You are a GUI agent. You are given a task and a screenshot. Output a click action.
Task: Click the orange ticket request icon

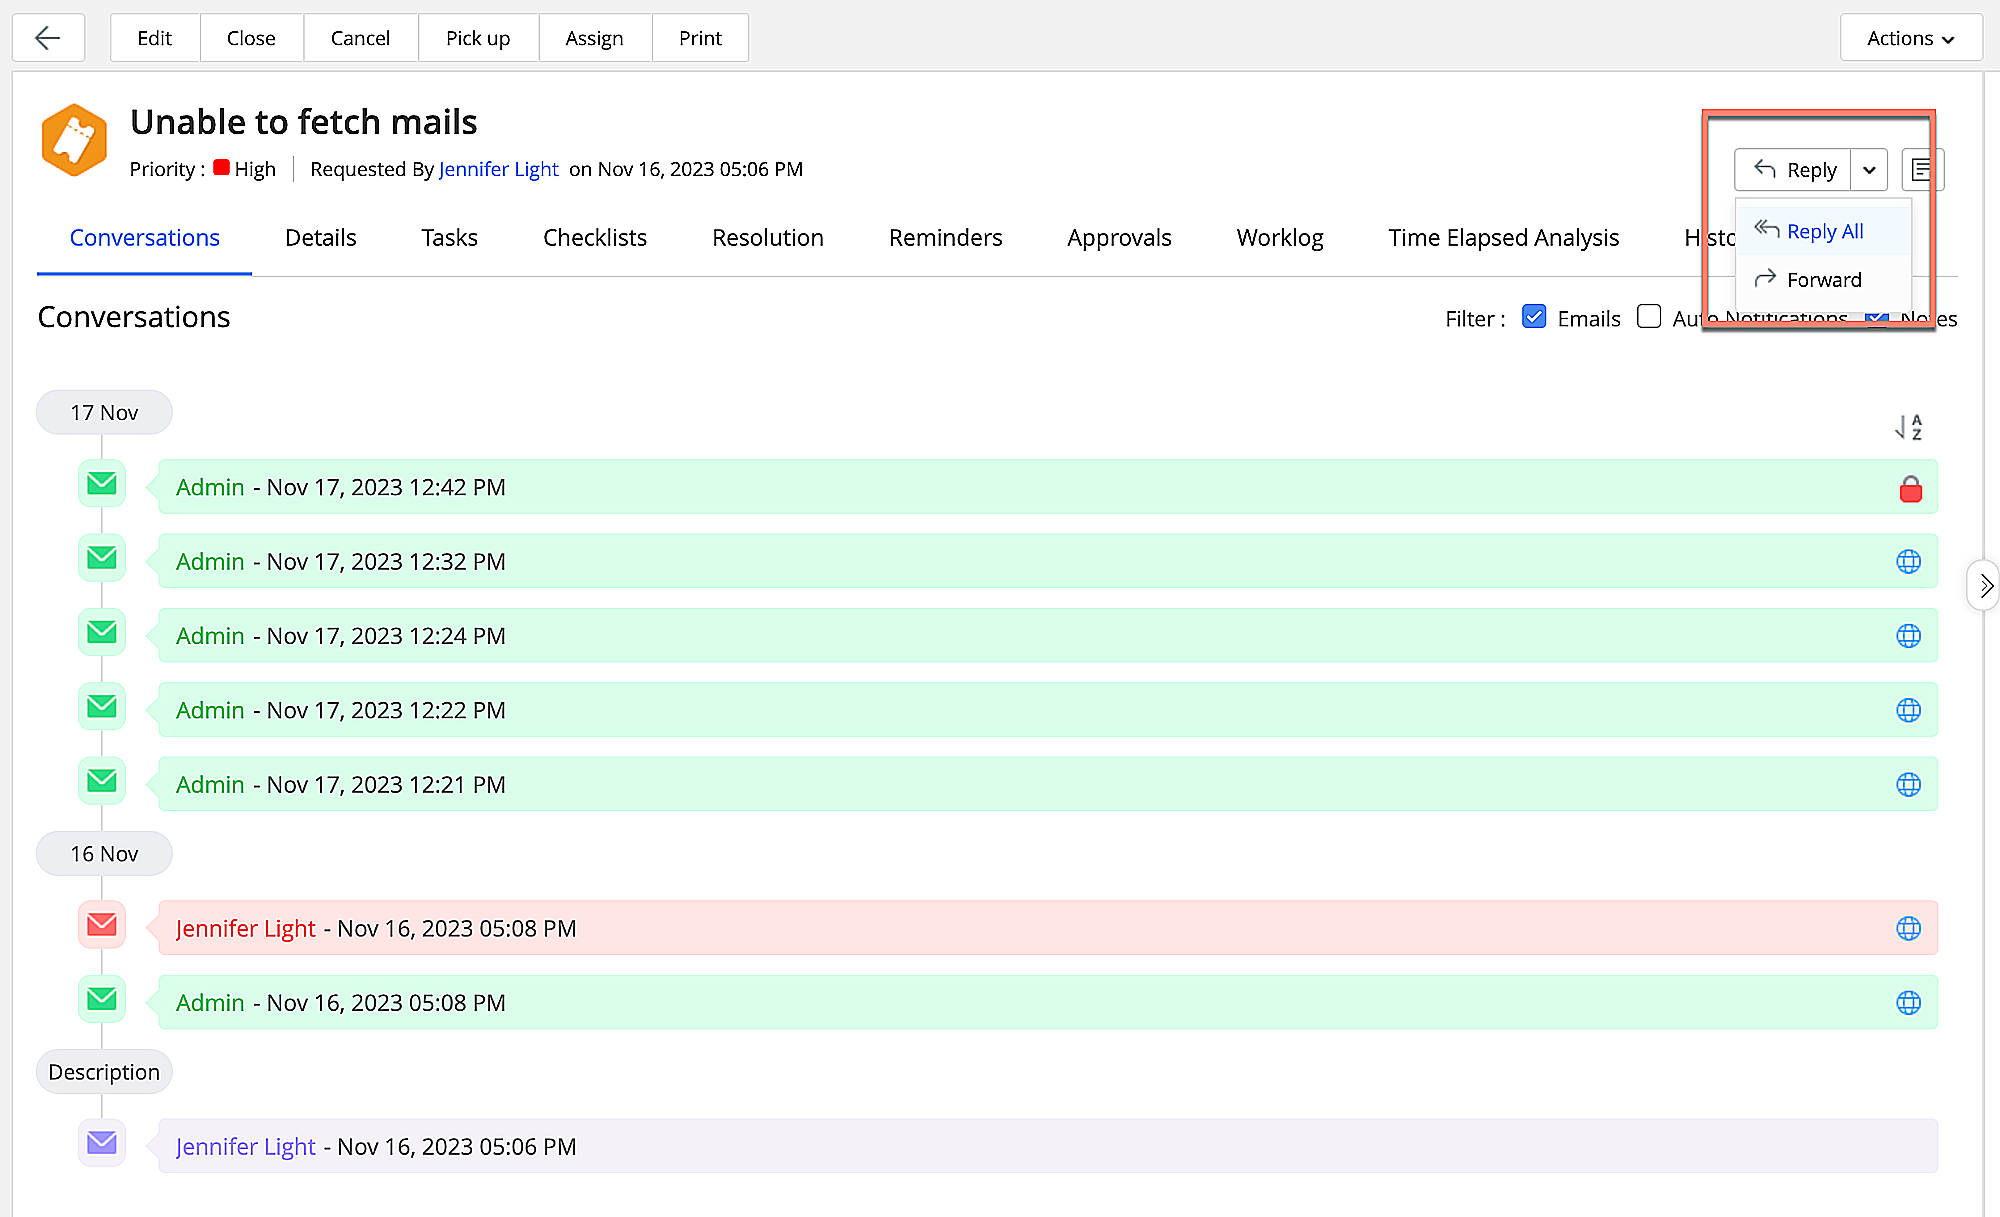[74, 140]
